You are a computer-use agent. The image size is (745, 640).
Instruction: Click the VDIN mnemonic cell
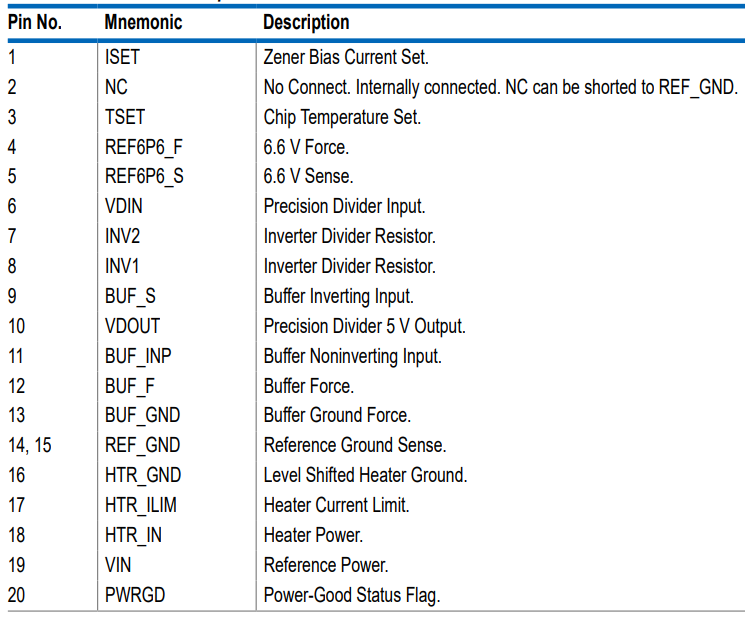click(x=125, y=207)
